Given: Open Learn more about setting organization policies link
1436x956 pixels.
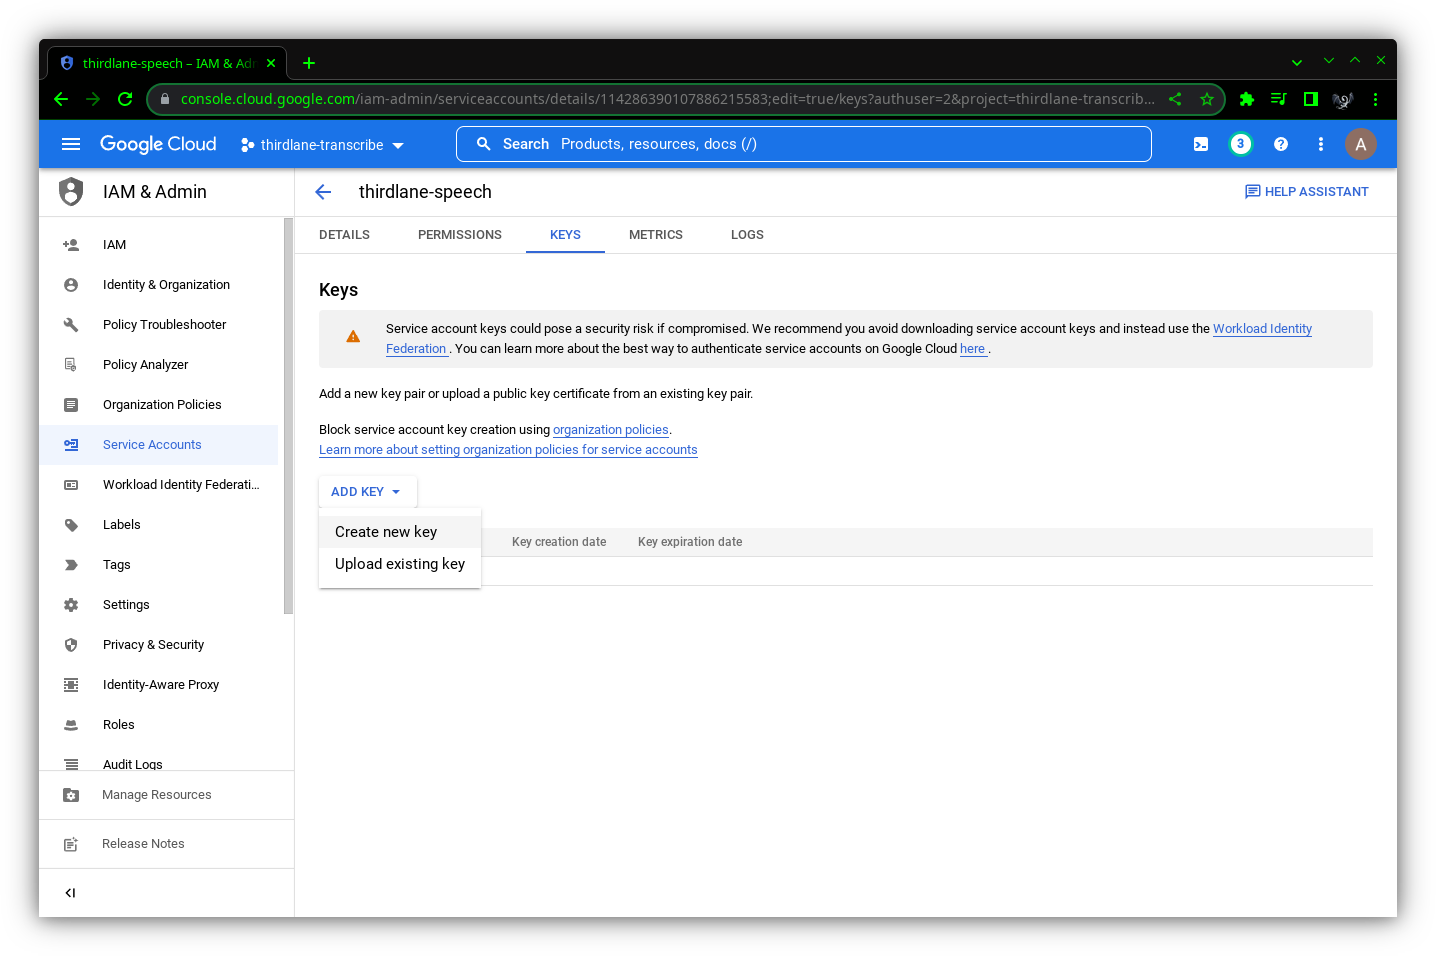Looking at the screenshot, I should pos(508,450).
